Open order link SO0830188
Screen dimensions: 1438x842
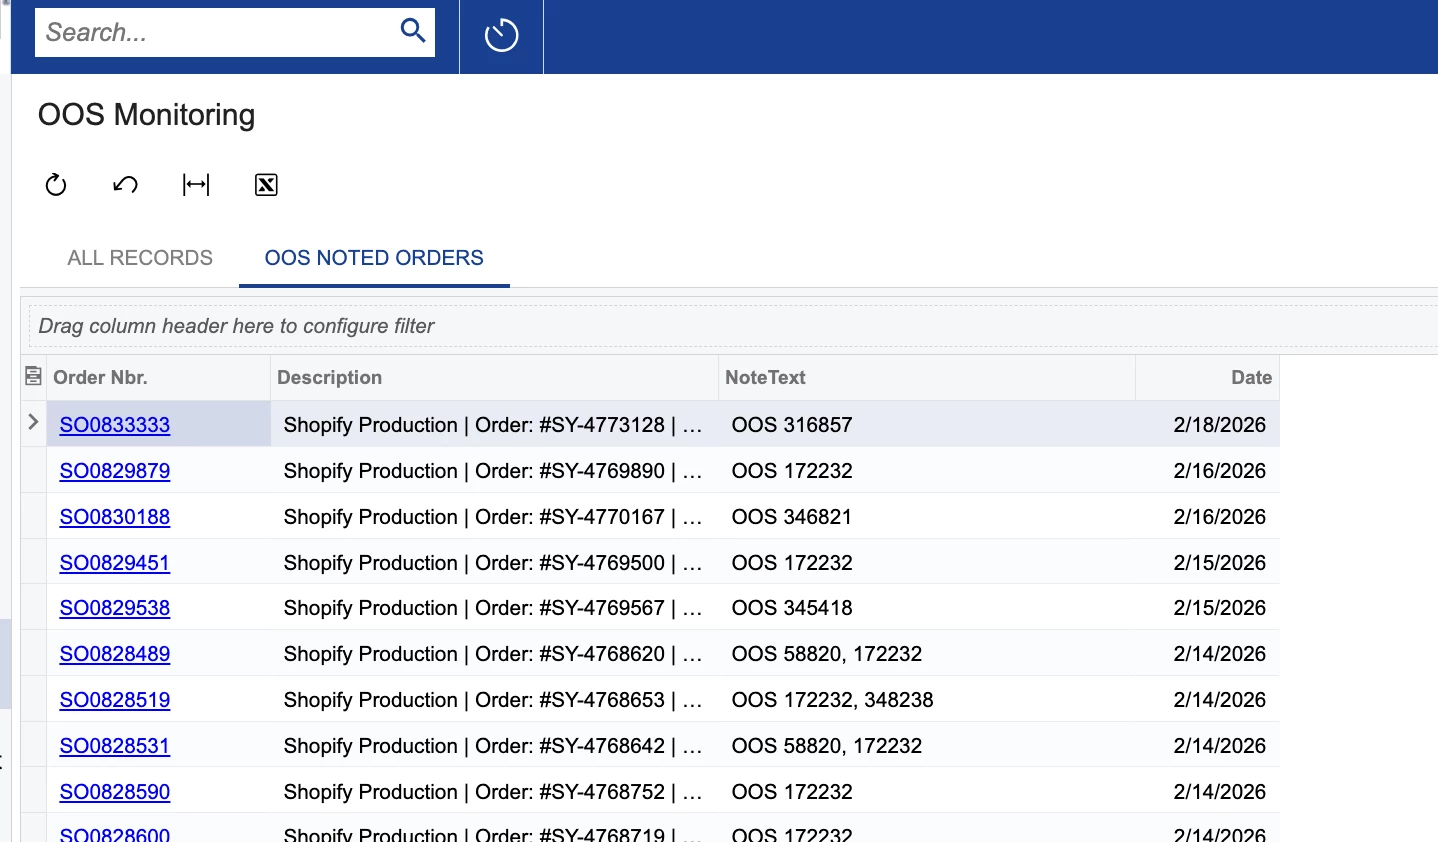(115, 517)
